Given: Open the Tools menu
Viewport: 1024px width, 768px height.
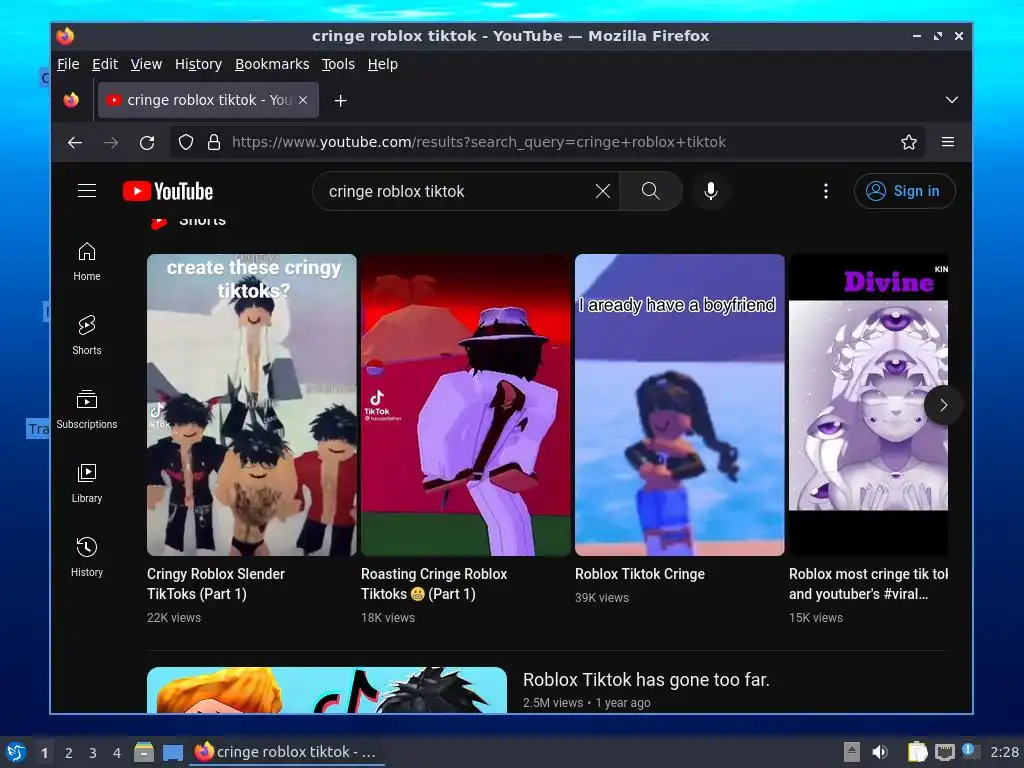Looking at the screenshot, I should (338, 64).
